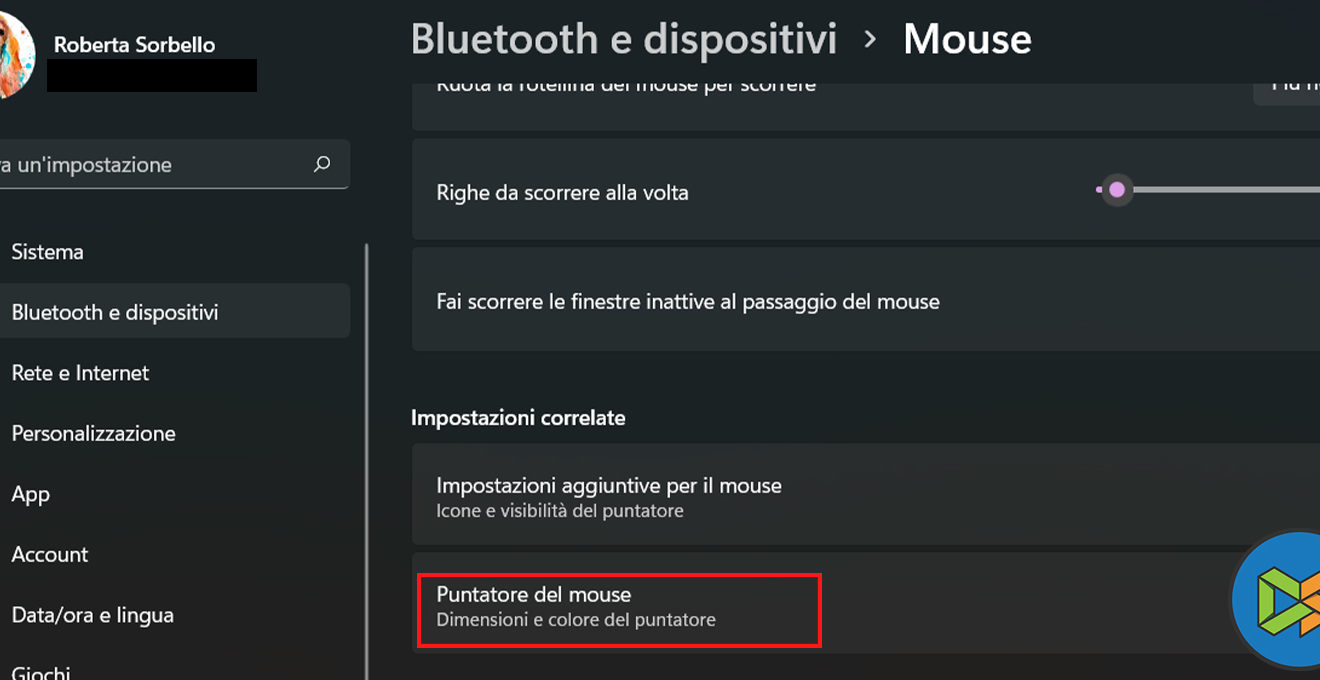Click the lines-to-scroll slider thumb
The image size is (1320, 680).
[1117, 190]
